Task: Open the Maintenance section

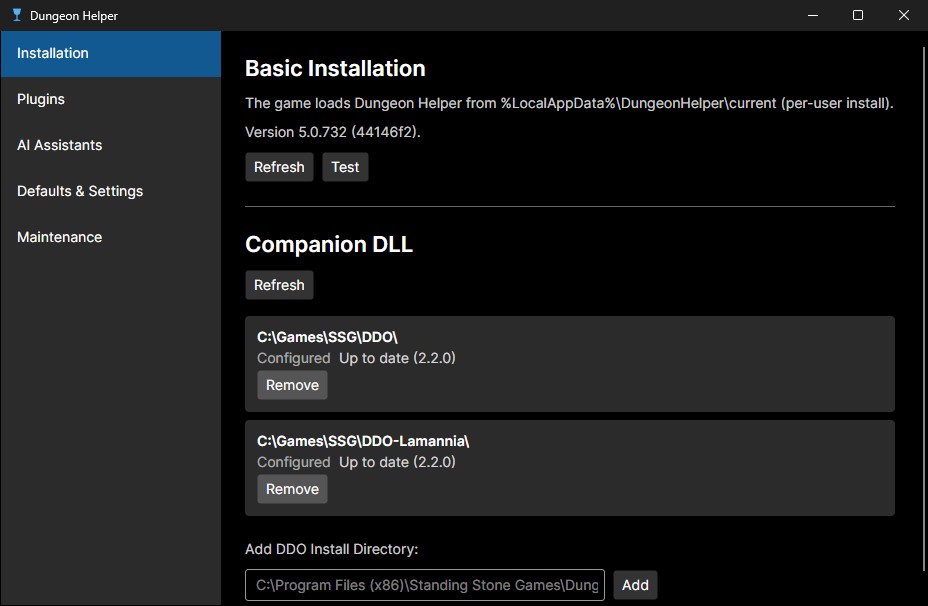Action: pyautogui.click(x=111, y=237)
